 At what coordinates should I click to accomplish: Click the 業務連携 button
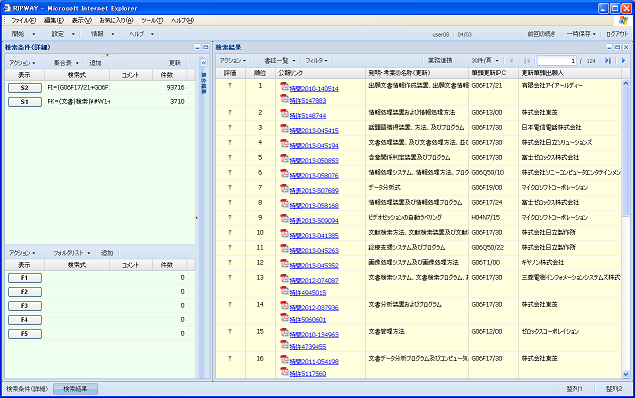pos(440,60)
